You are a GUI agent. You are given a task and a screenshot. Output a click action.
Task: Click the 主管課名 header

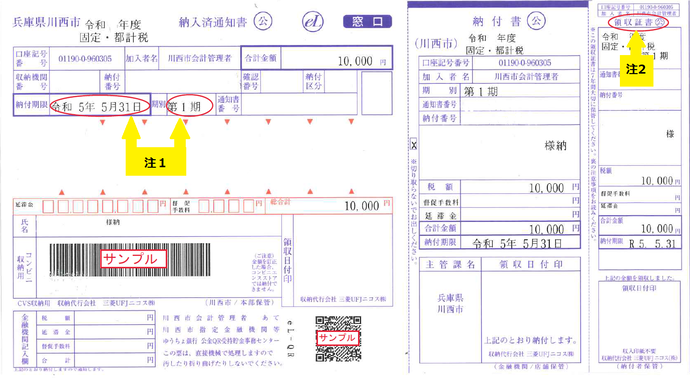pos(450,264)
